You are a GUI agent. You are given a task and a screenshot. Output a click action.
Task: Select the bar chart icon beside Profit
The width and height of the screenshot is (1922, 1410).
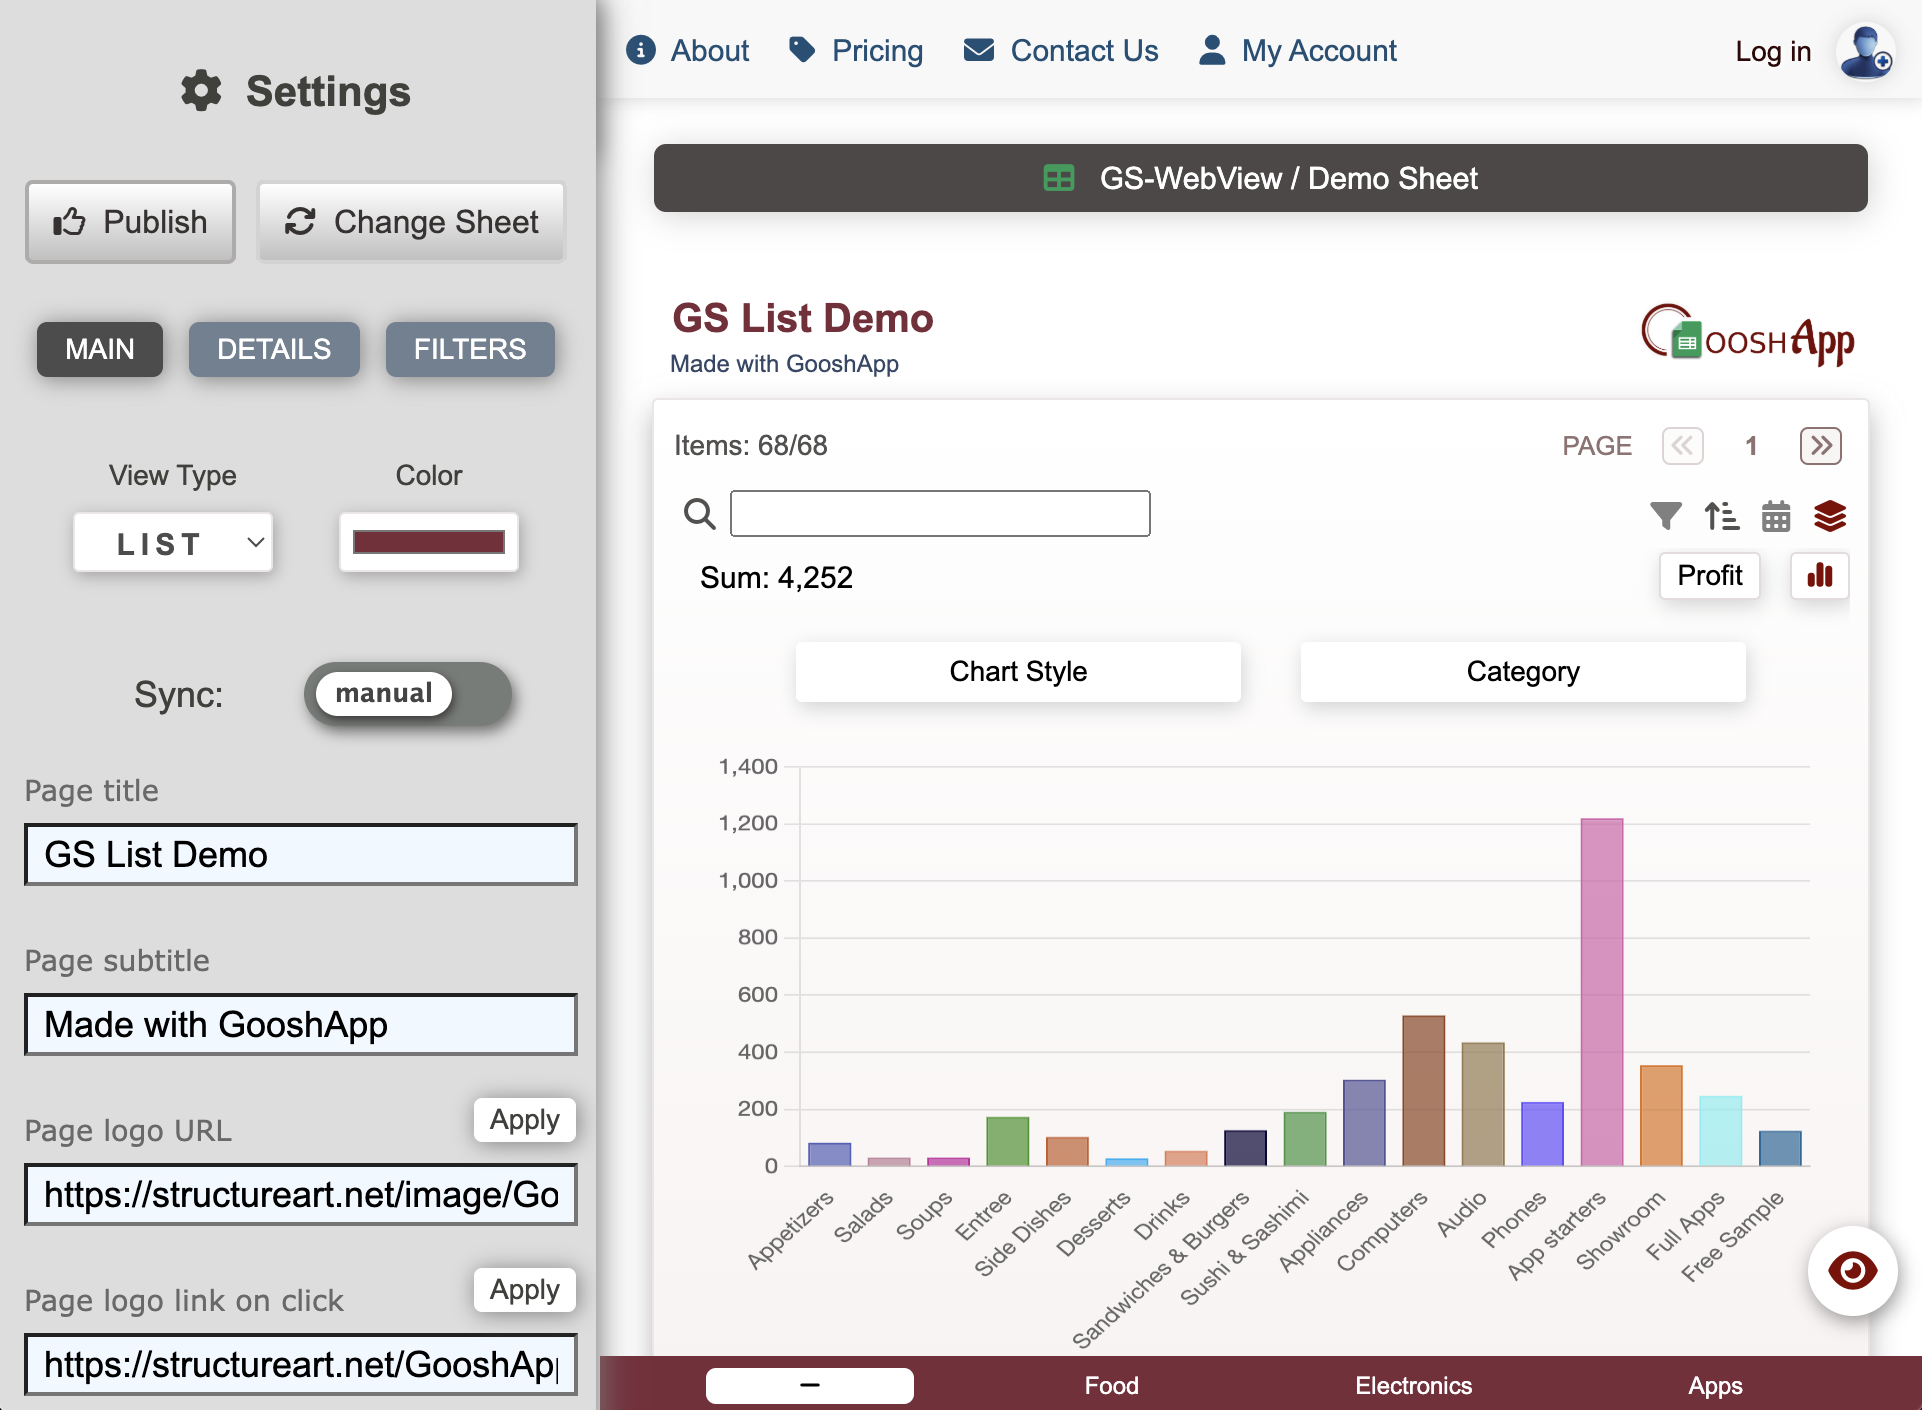pyautogui.click(x=1820, y=576)
